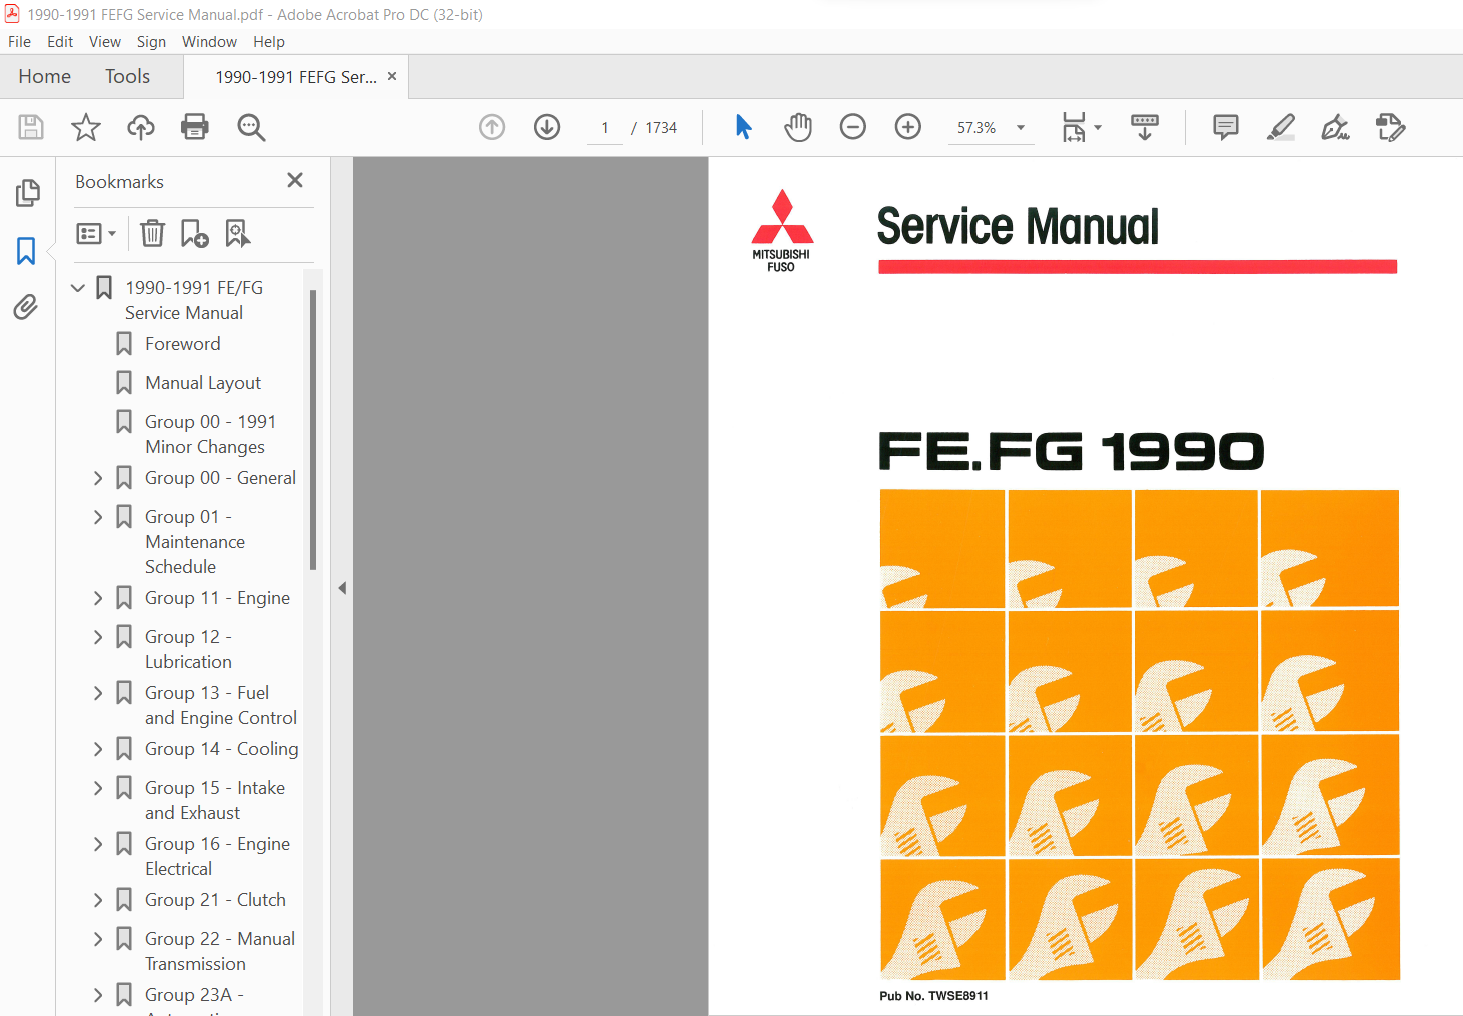Open the Help menu
This screenshot has height=1016, width=1463.
(x=269, y=42)
